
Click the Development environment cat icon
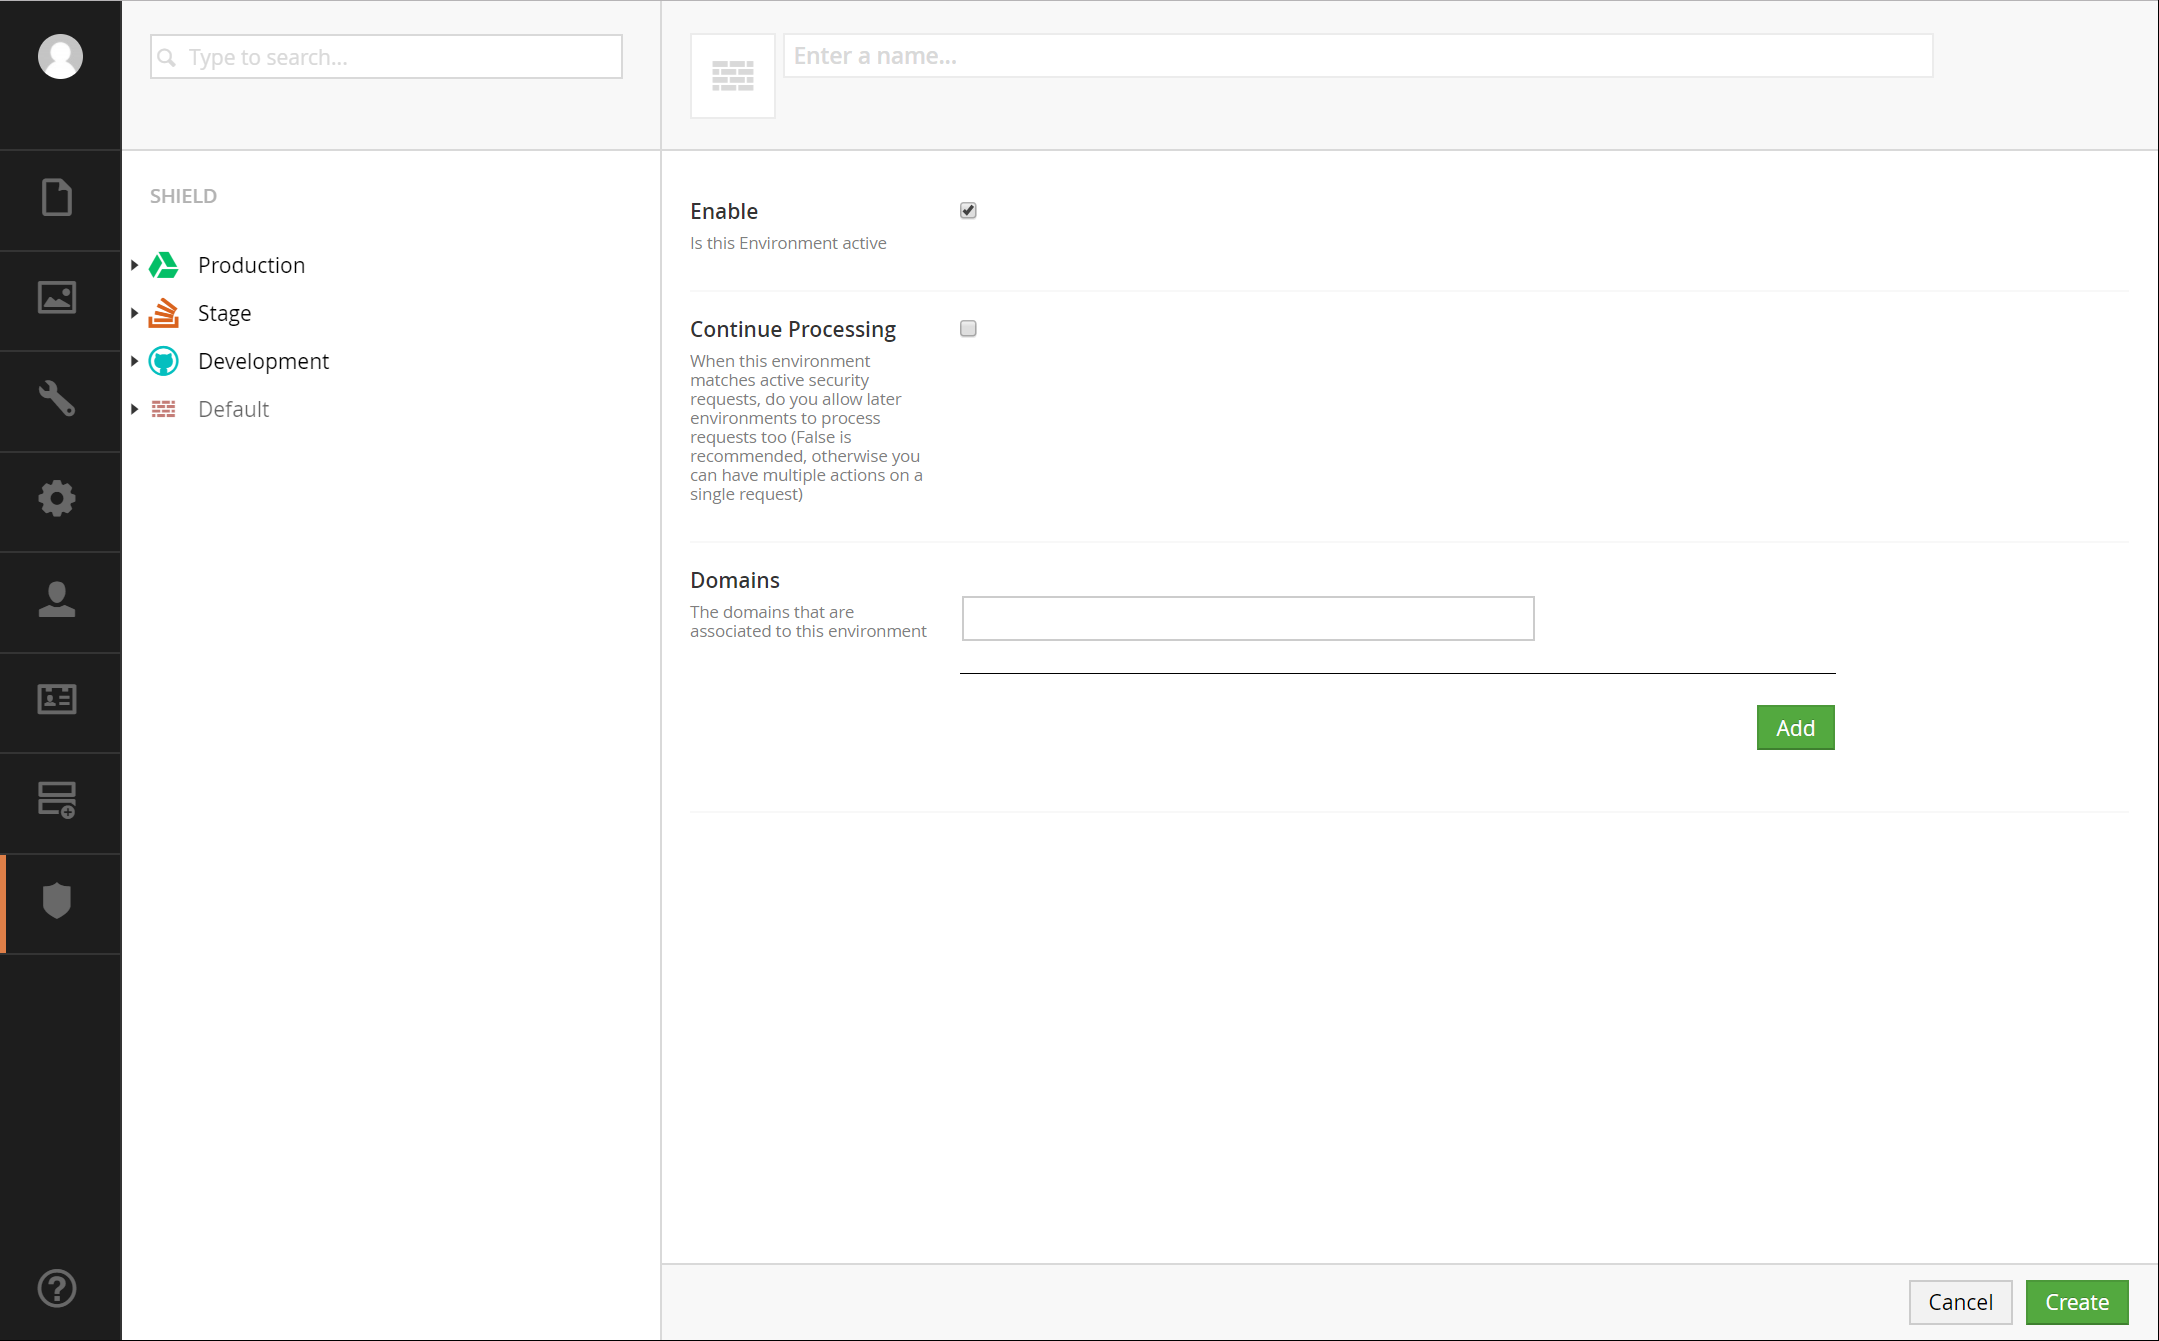coord(164,361)
